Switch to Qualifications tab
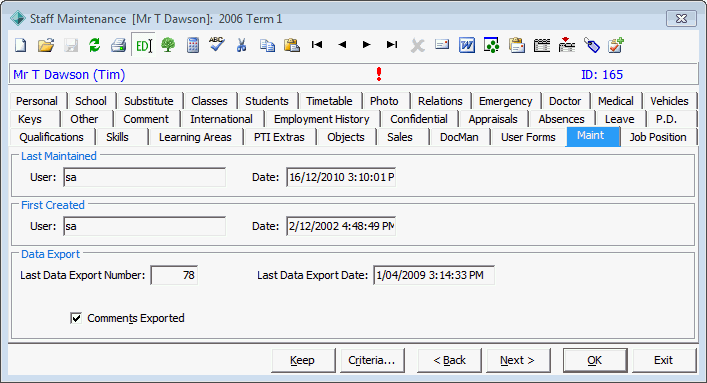The height and width of the screenshot is (383, 707). [x=51, y=137]
